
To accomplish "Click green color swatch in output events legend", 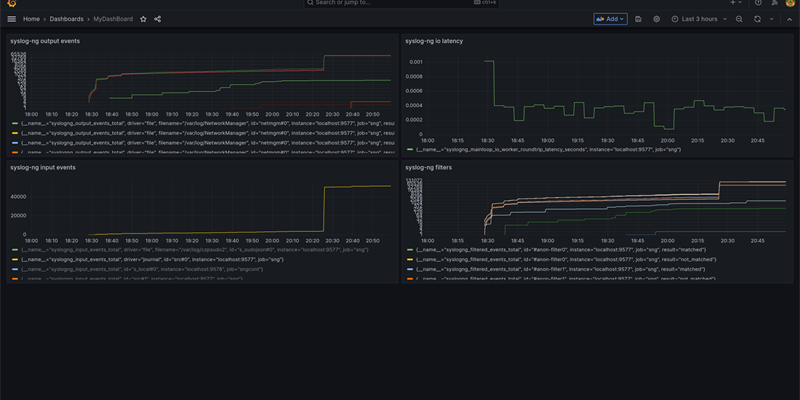I will pos(15,123).
